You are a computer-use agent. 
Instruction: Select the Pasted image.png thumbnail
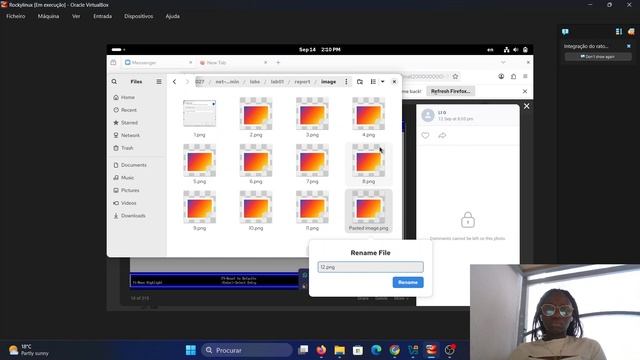(x=369, y=207)
